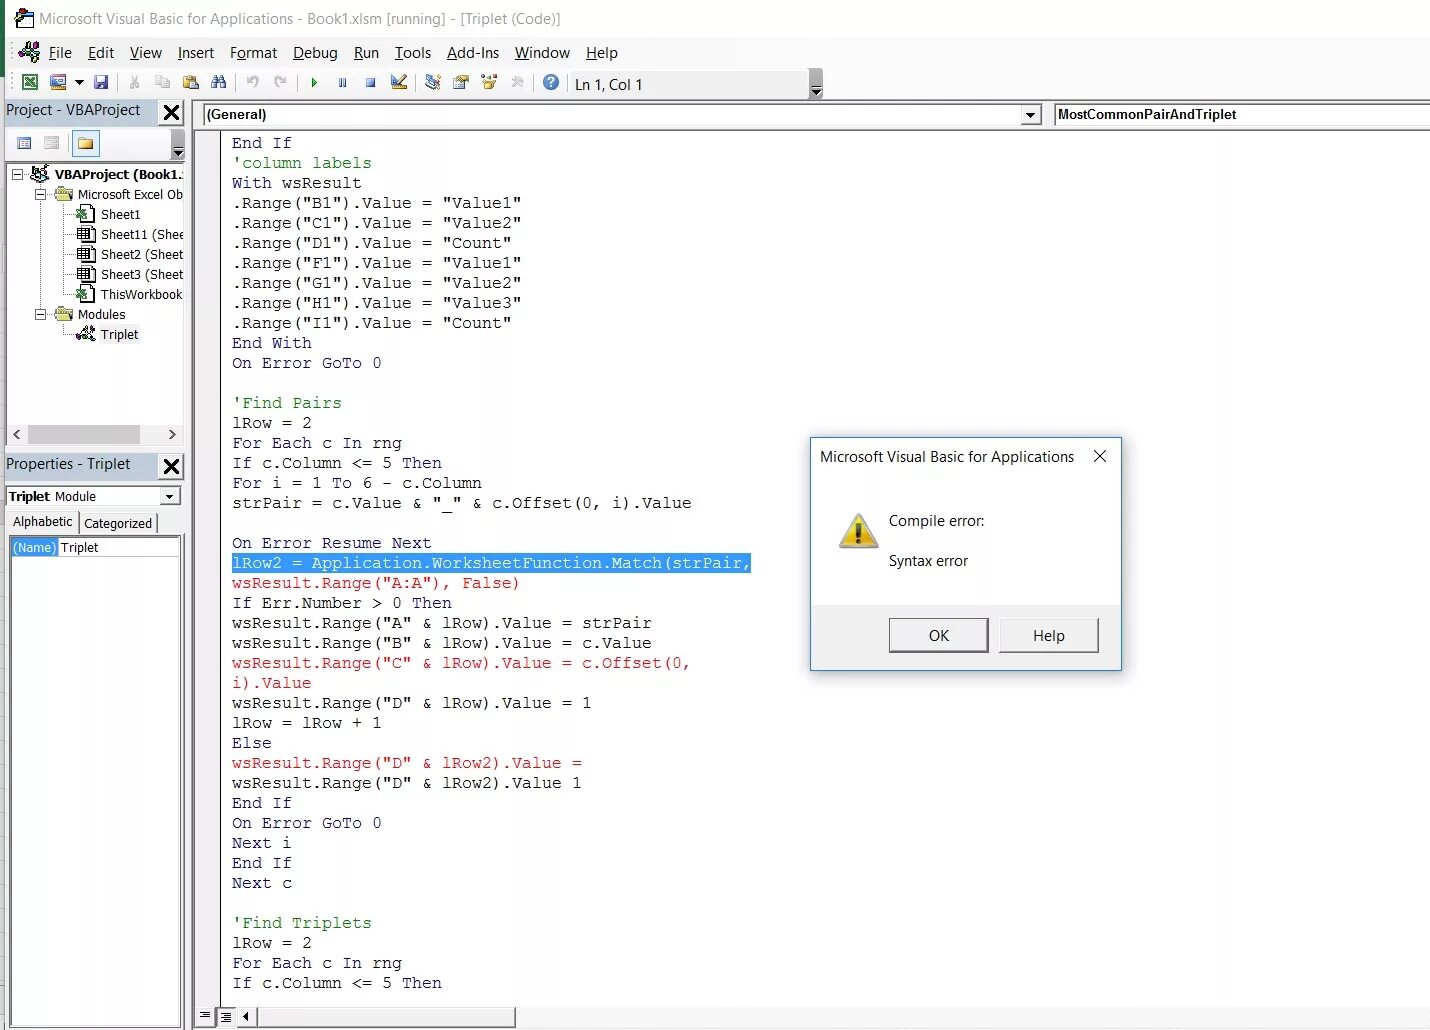1430x1030 pixels.
Task: Open the Edit menu
Action: (x=101, y=53)
